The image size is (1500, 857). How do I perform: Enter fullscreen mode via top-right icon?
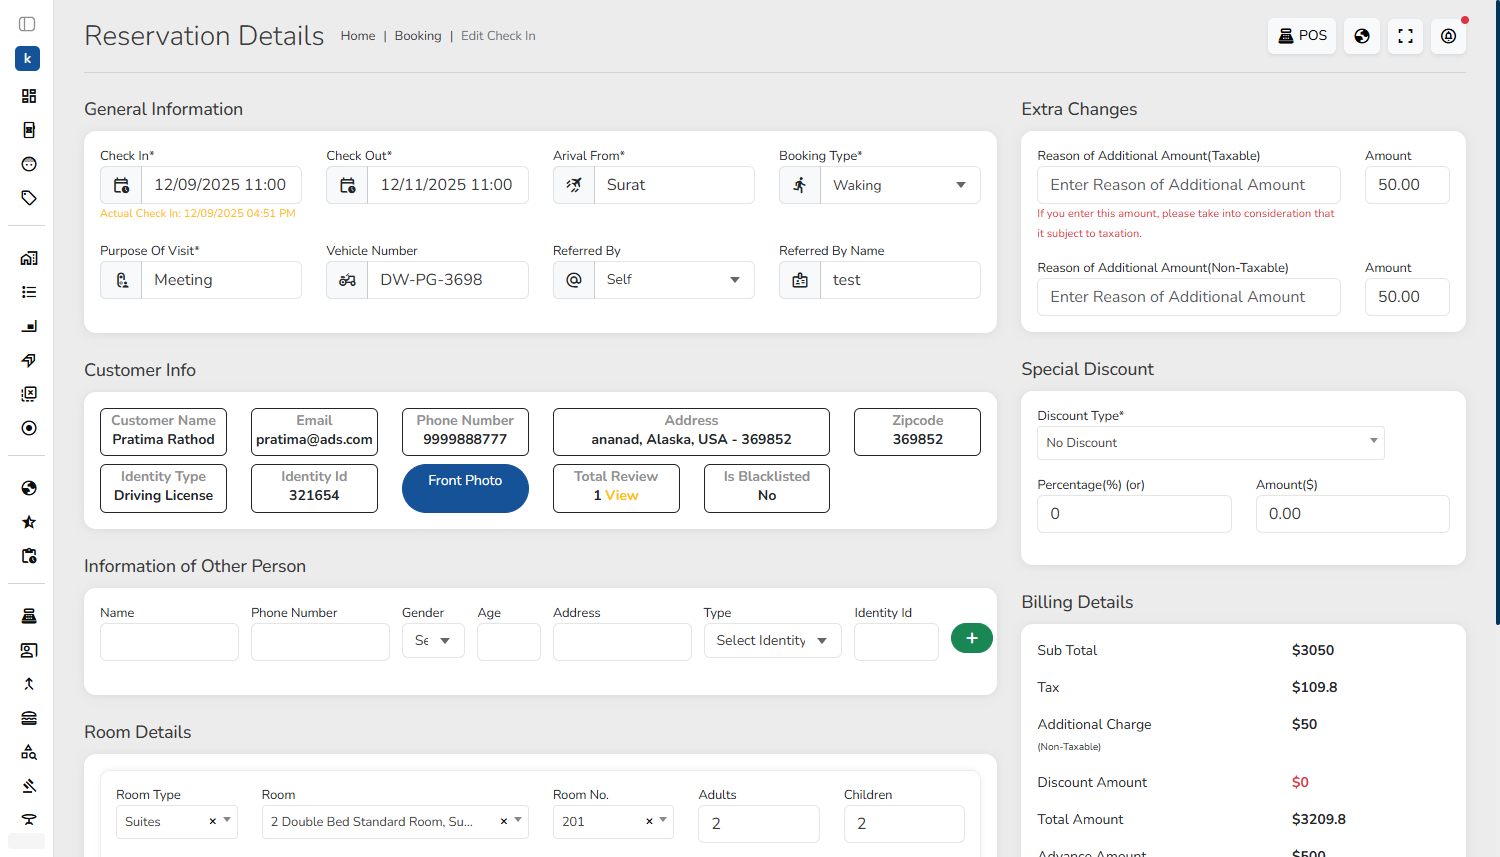pos(1405,36)
